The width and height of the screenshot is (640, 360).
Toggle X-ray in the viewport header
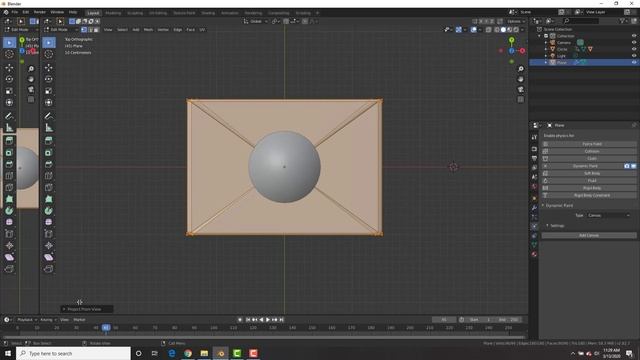[x=489, y=30]
